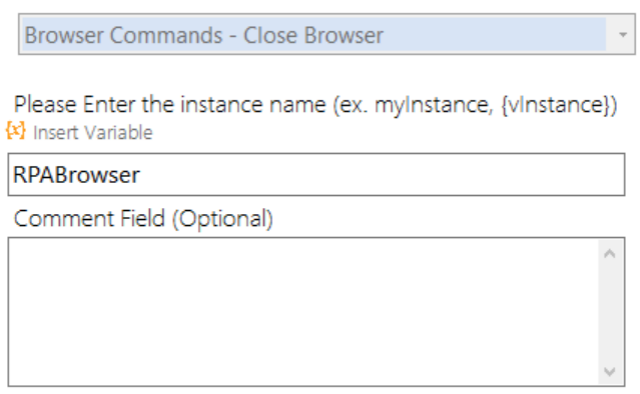Click the comment field vertical scrollbar track
Image resolution: width=640 pixels, height=394 pixels.
pyautogui.click(x=610, y=312)
